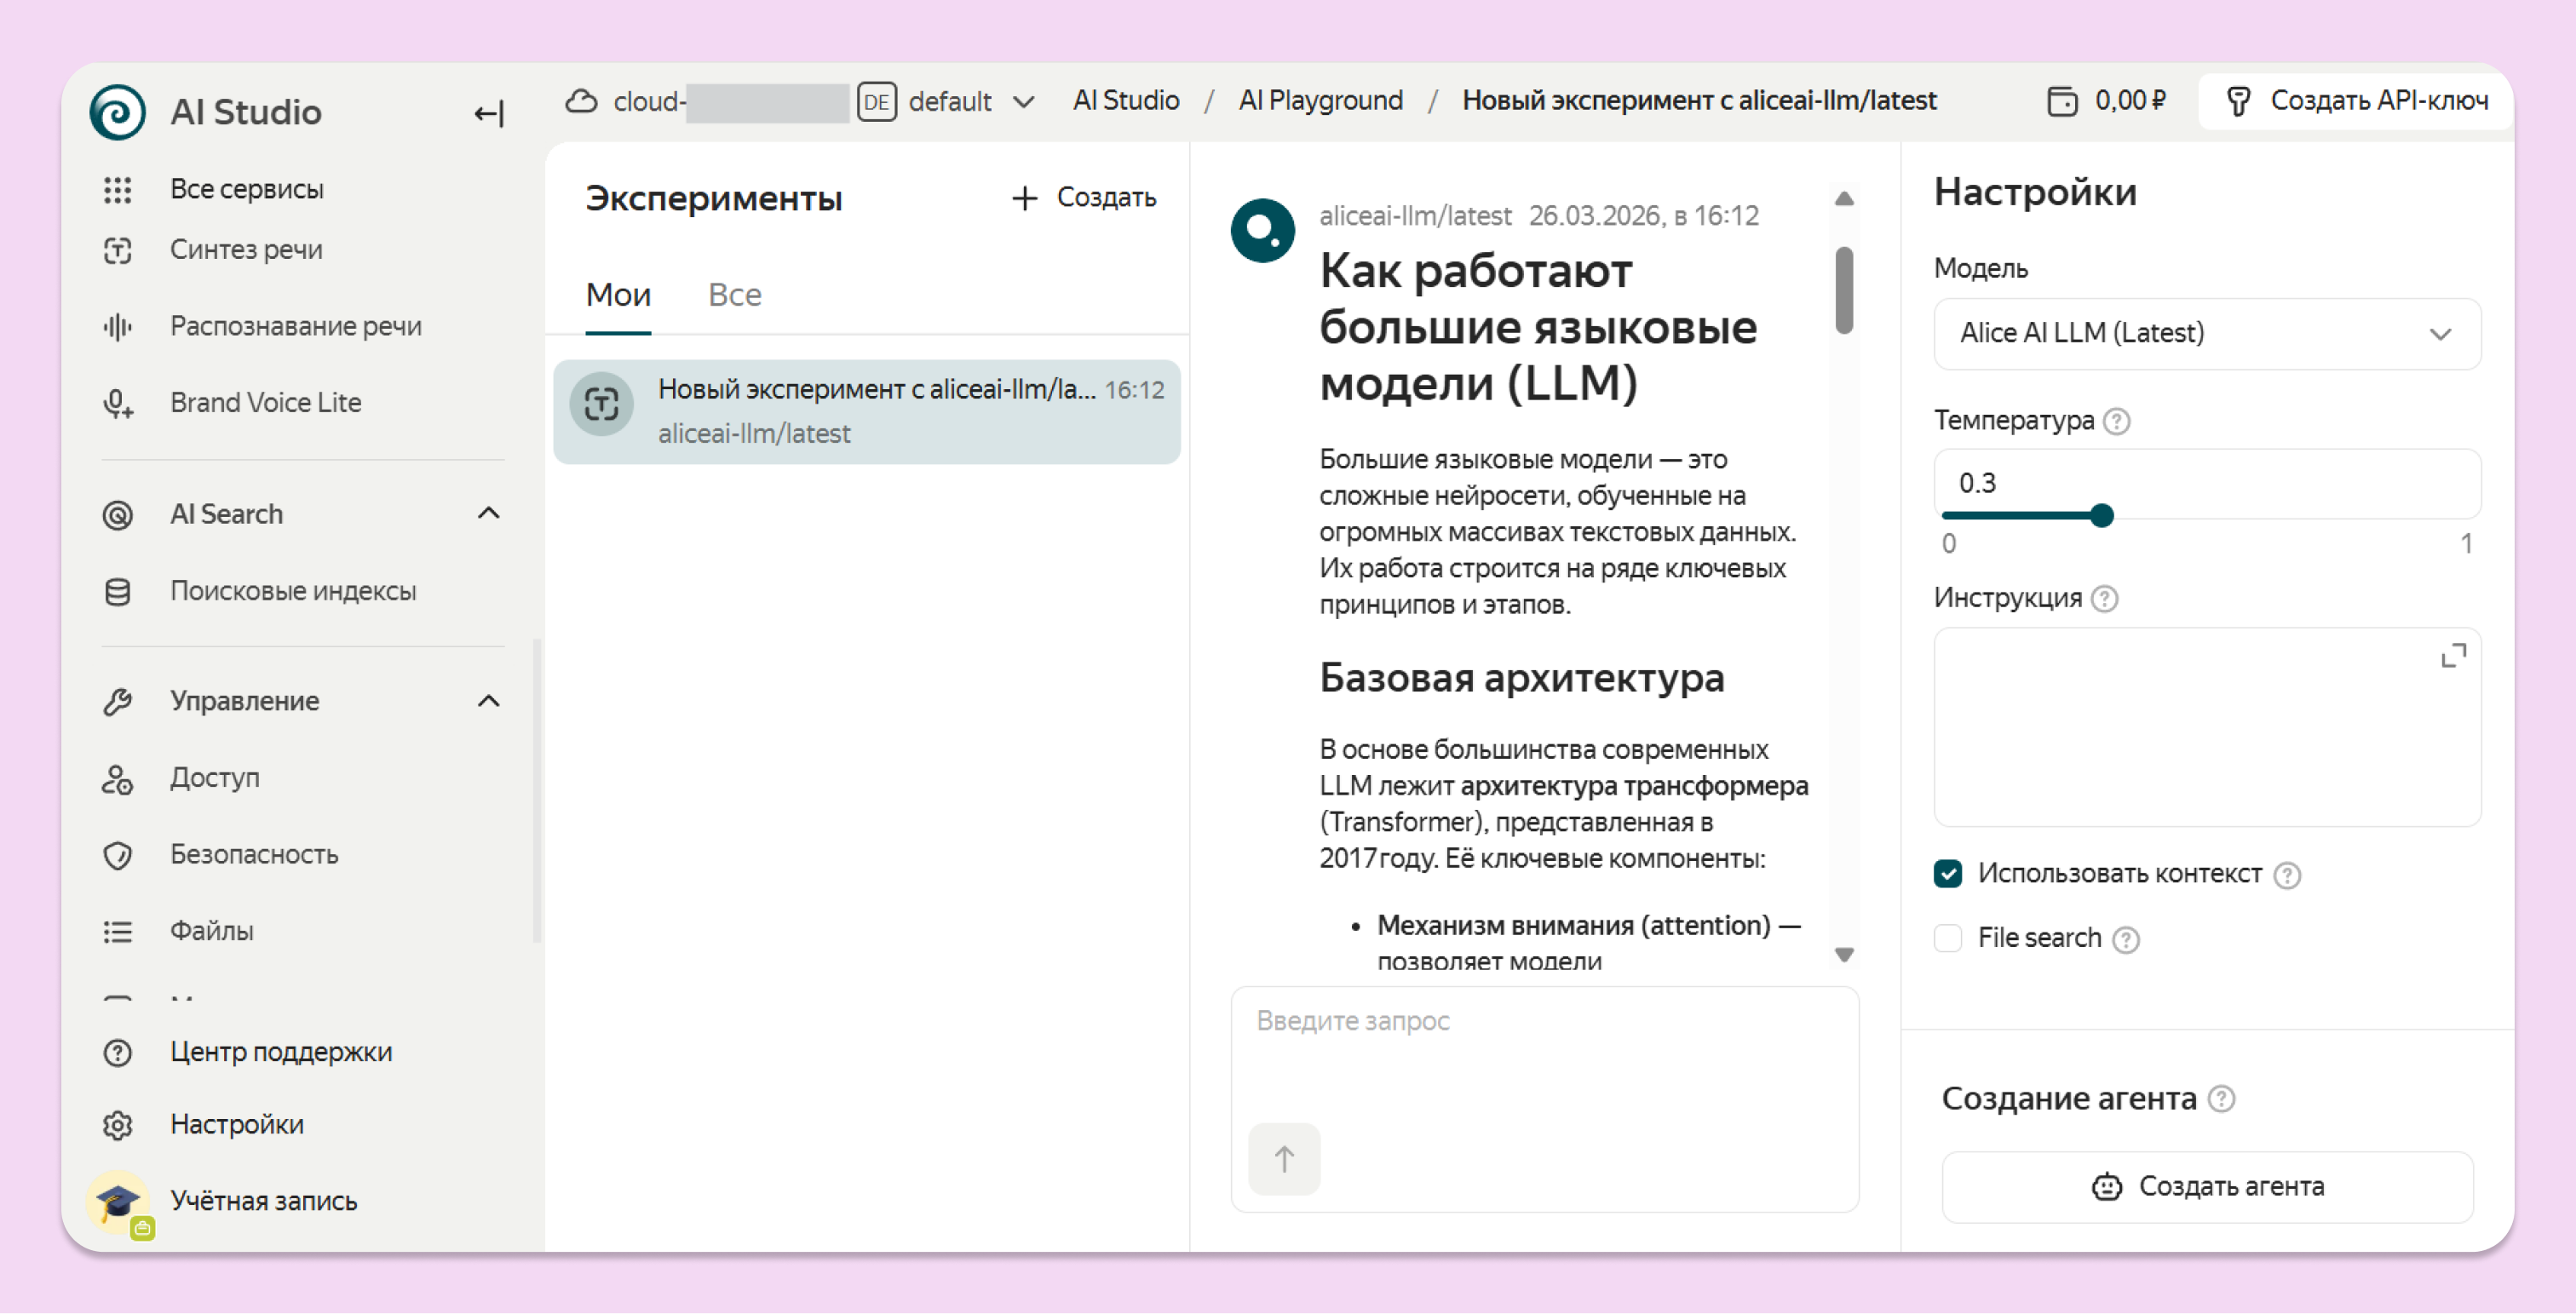Click the AI Search at-sign icon

tap(117, 515)
